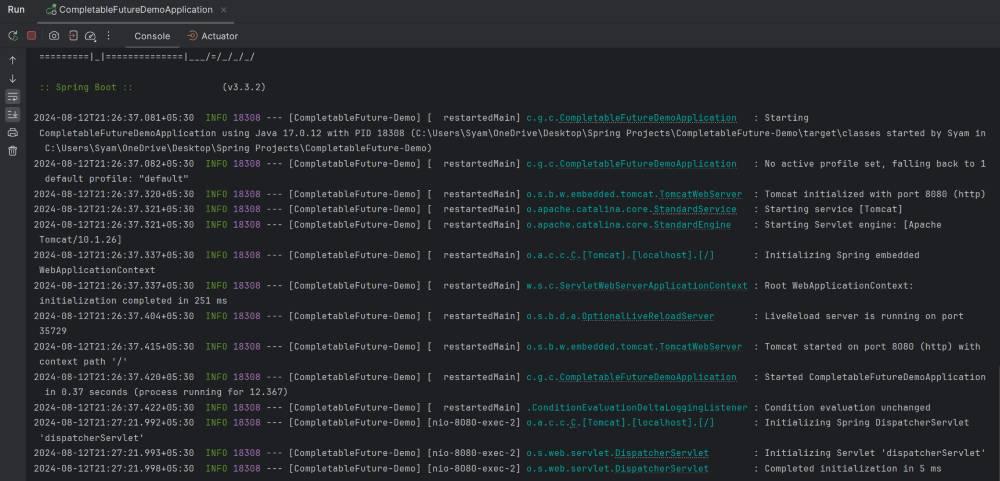Click 'Tomcat initialized with port 8080 (http)' message
The height and width of the screenshot is (481, 1000).
[x=875, y=195]
